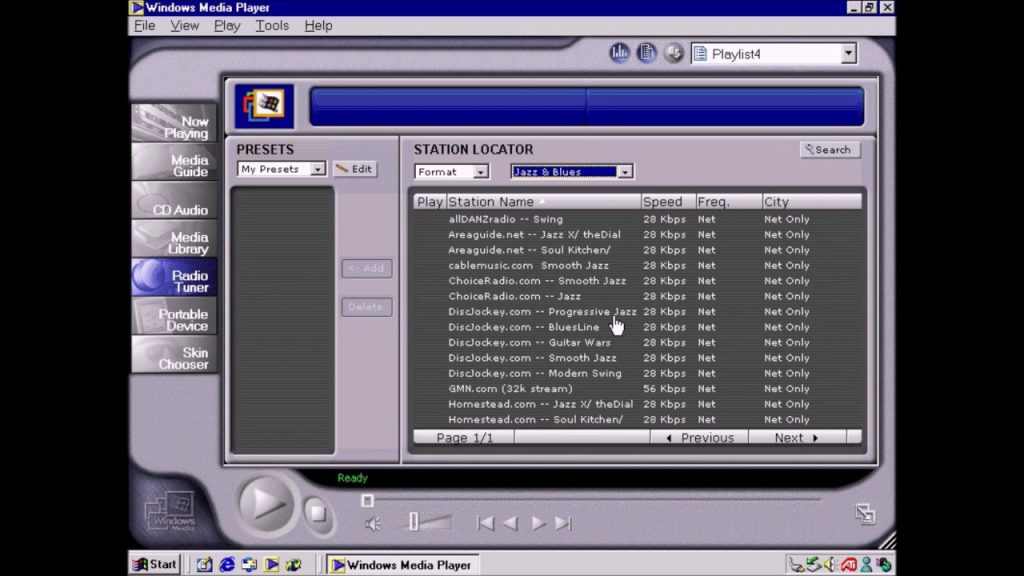Mute the audio with speaker icon

pos(373,524)
